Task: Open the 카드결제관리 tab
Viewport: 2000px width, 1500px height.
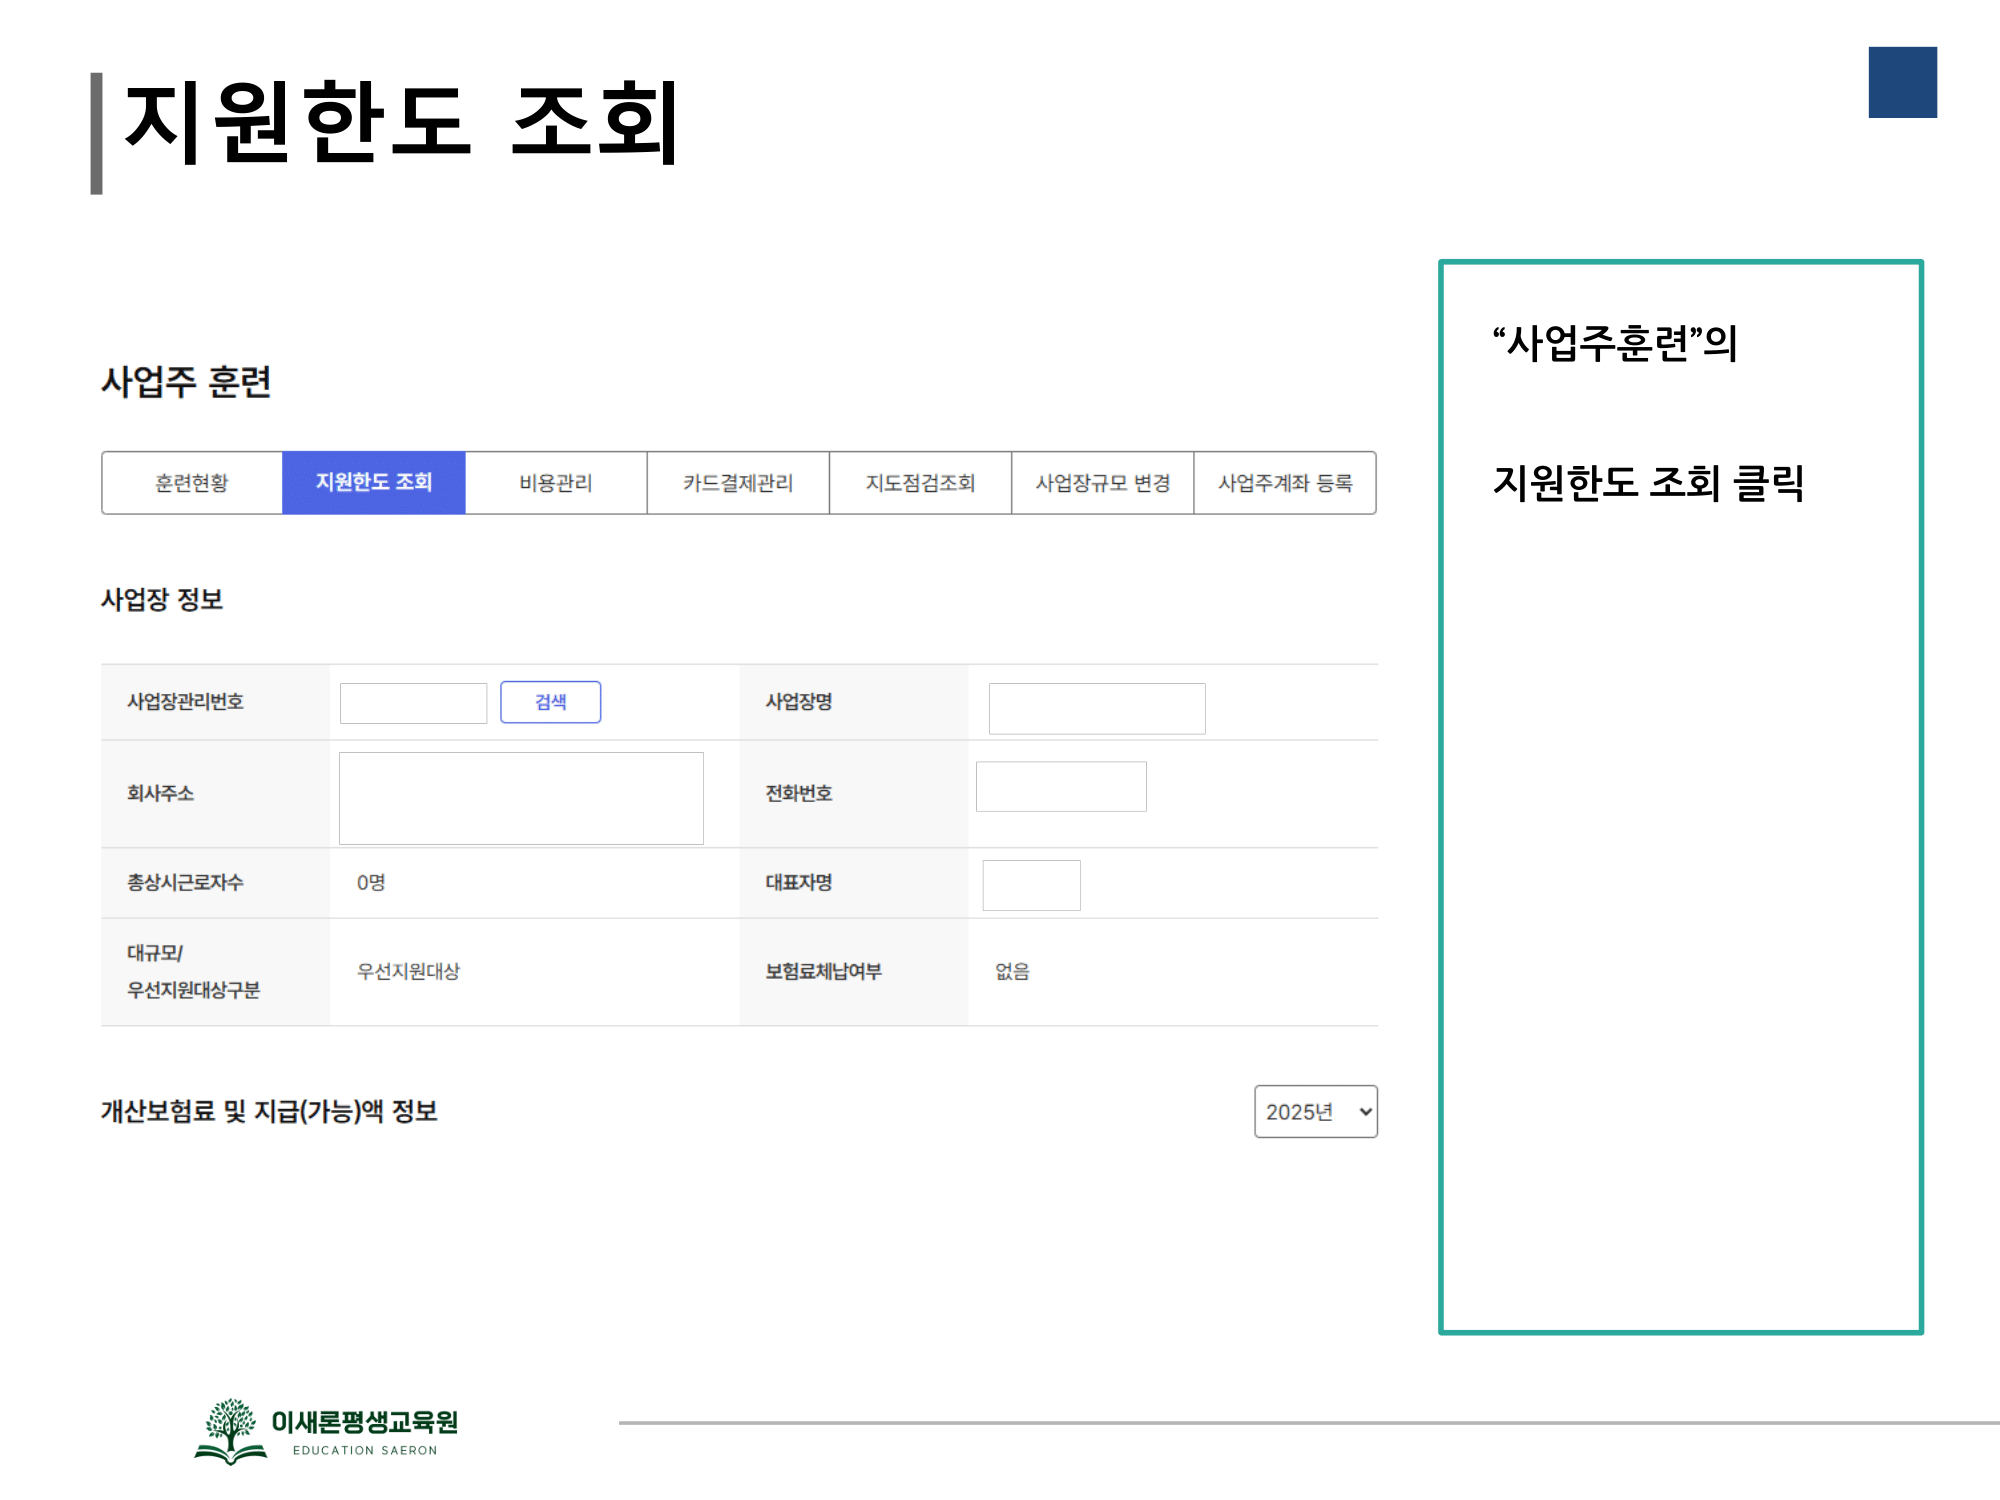Action: [x=738, y=483]
